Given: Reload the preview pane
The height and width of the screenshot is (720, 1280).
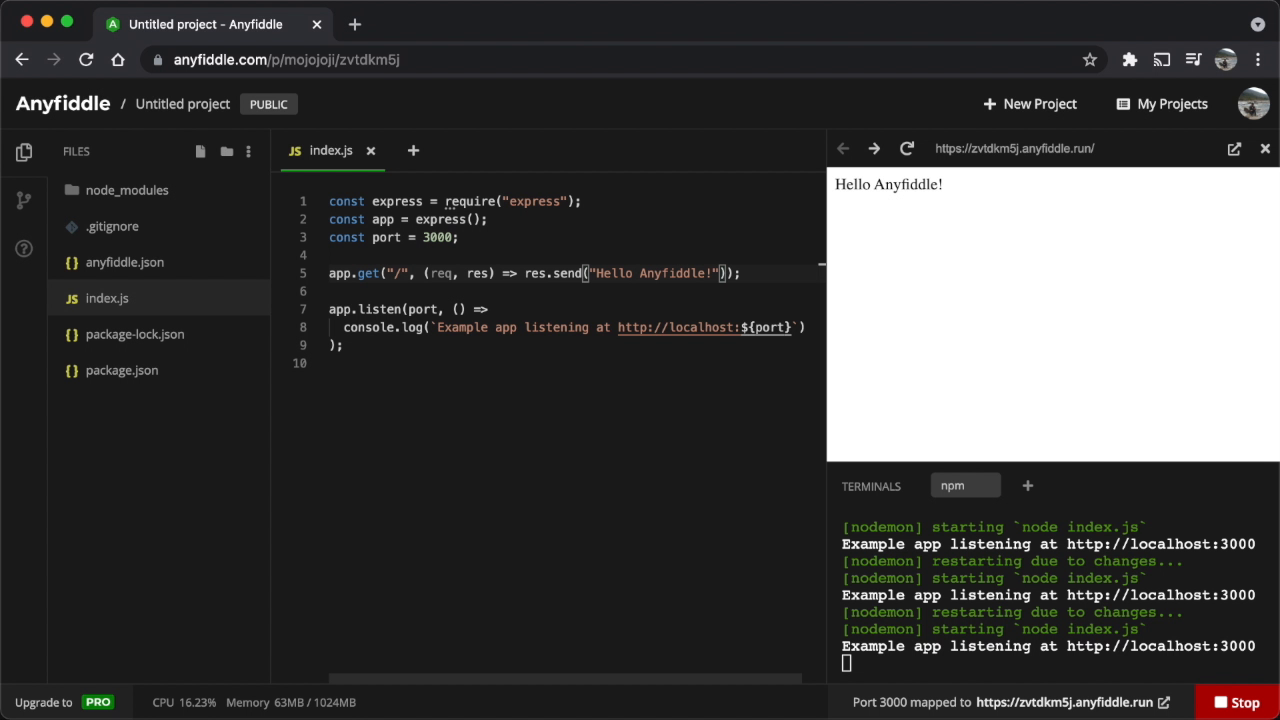Looking at the screenshot, I should pyautogui.click(x=907, y=148).
